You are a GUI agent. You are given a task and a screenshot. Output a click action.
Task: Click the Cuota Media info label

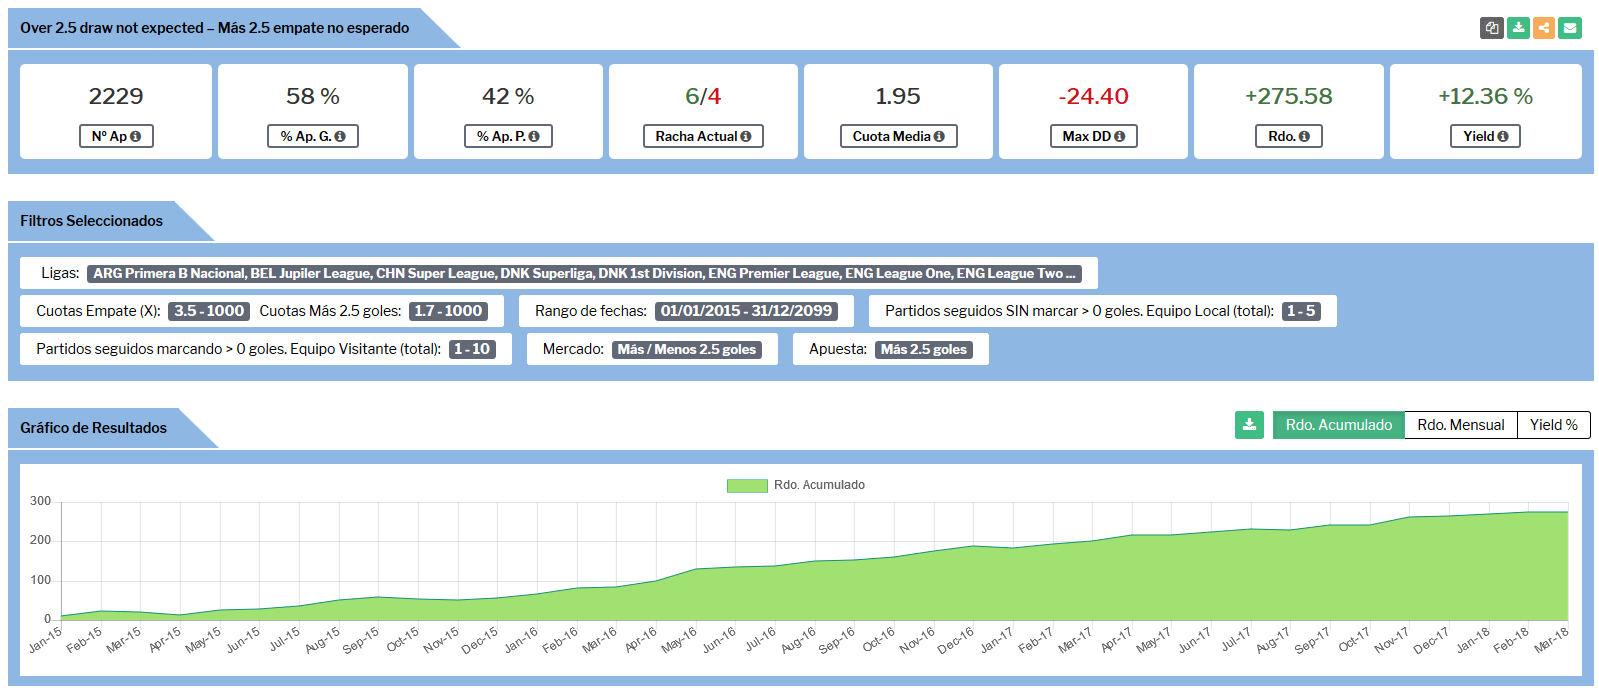(x=898, y=136)
